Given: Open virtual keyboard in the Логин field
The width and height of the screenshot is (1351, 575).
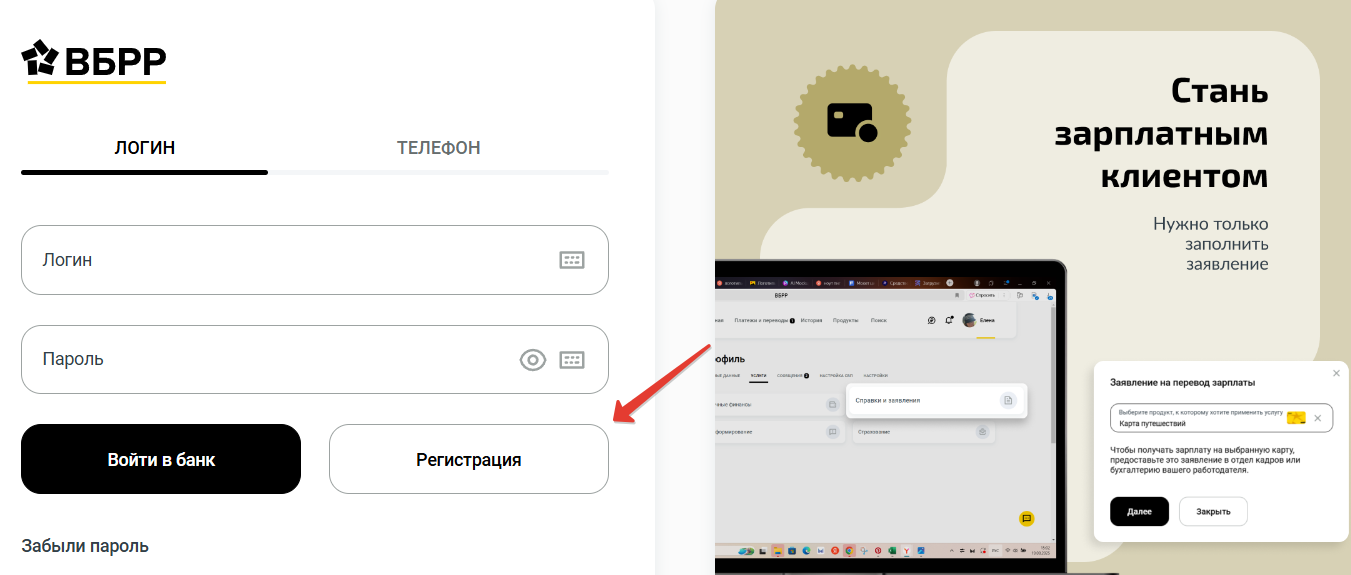Looking at the screenshot, I should [x=571, y=260].
